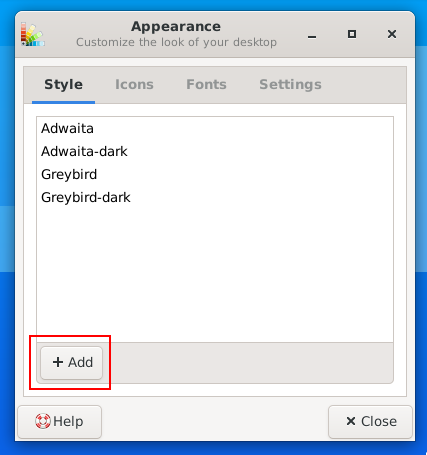Open the Icons tab

[134, 85]
